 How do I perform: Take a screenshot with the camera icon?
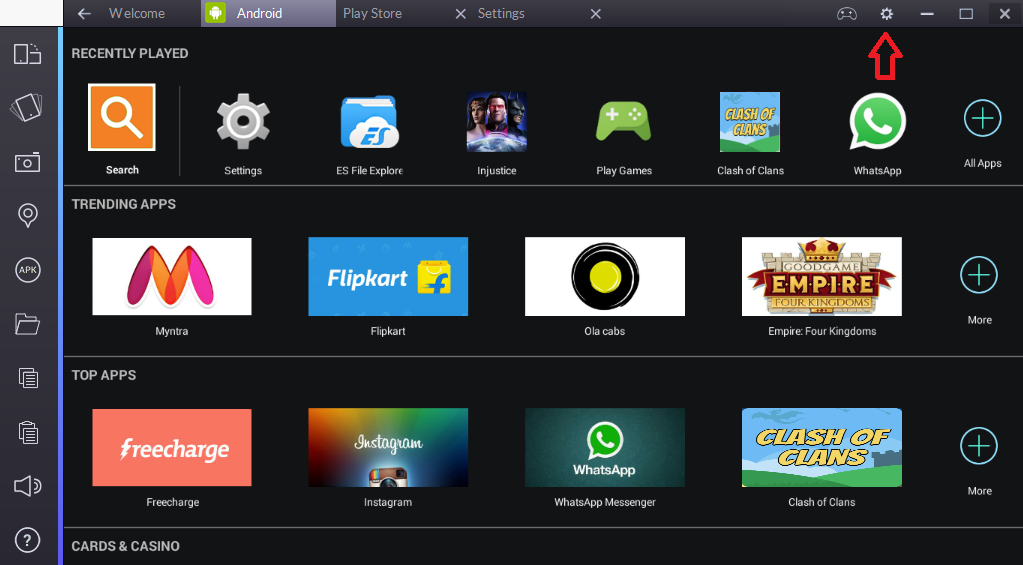[27, 162]
